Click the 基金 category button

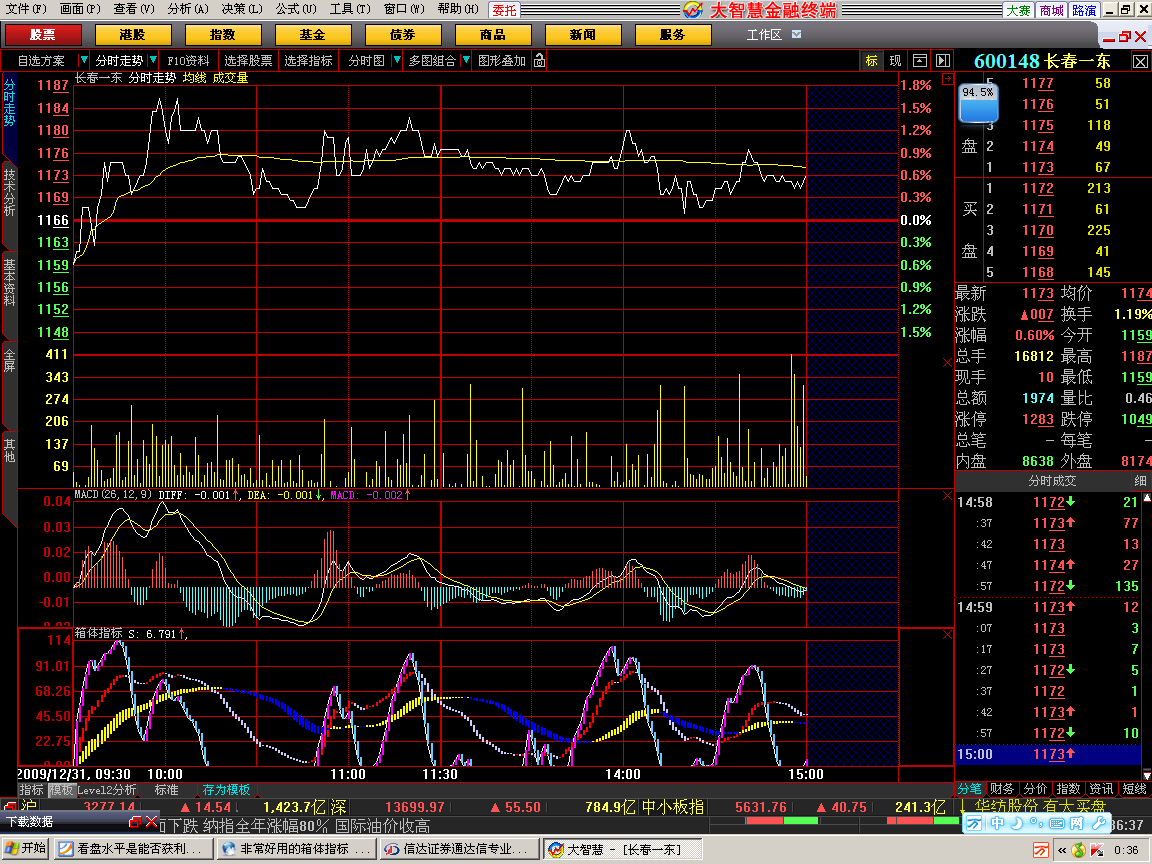(x=312, y=35)
